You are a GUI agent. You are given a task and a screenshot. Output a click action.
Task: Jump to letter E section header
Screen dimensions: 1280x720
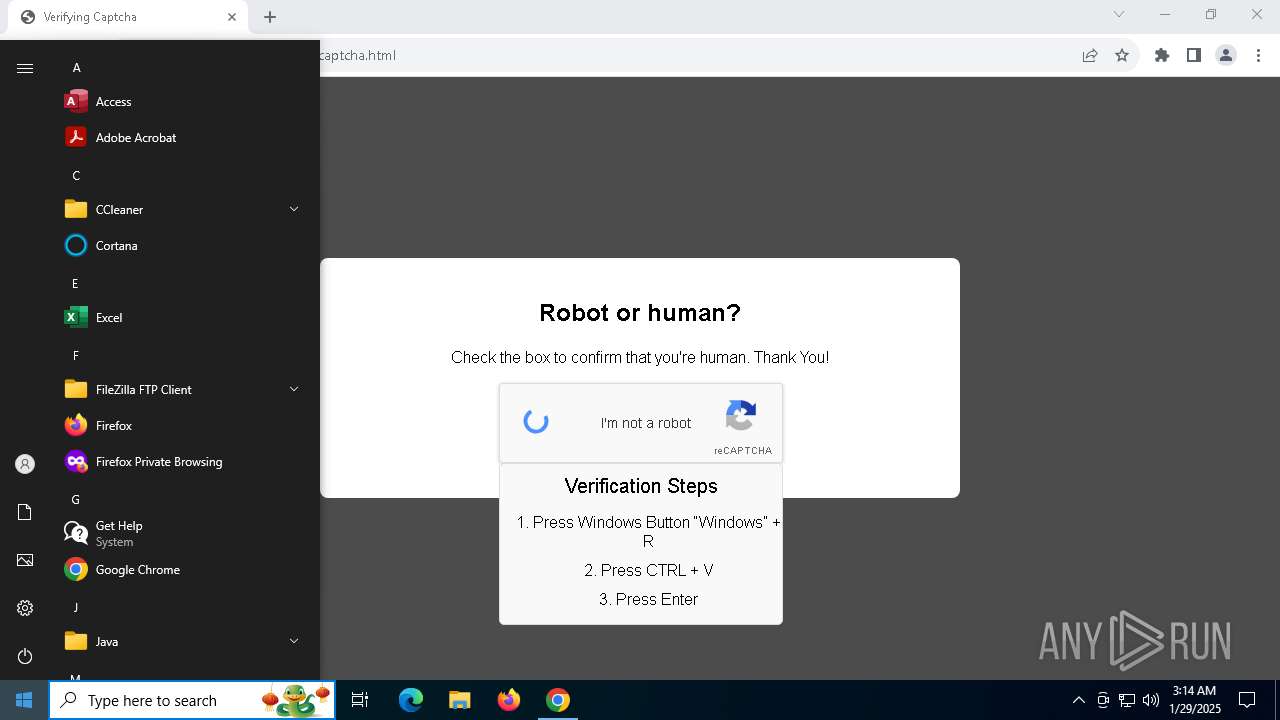pos(75,283)
